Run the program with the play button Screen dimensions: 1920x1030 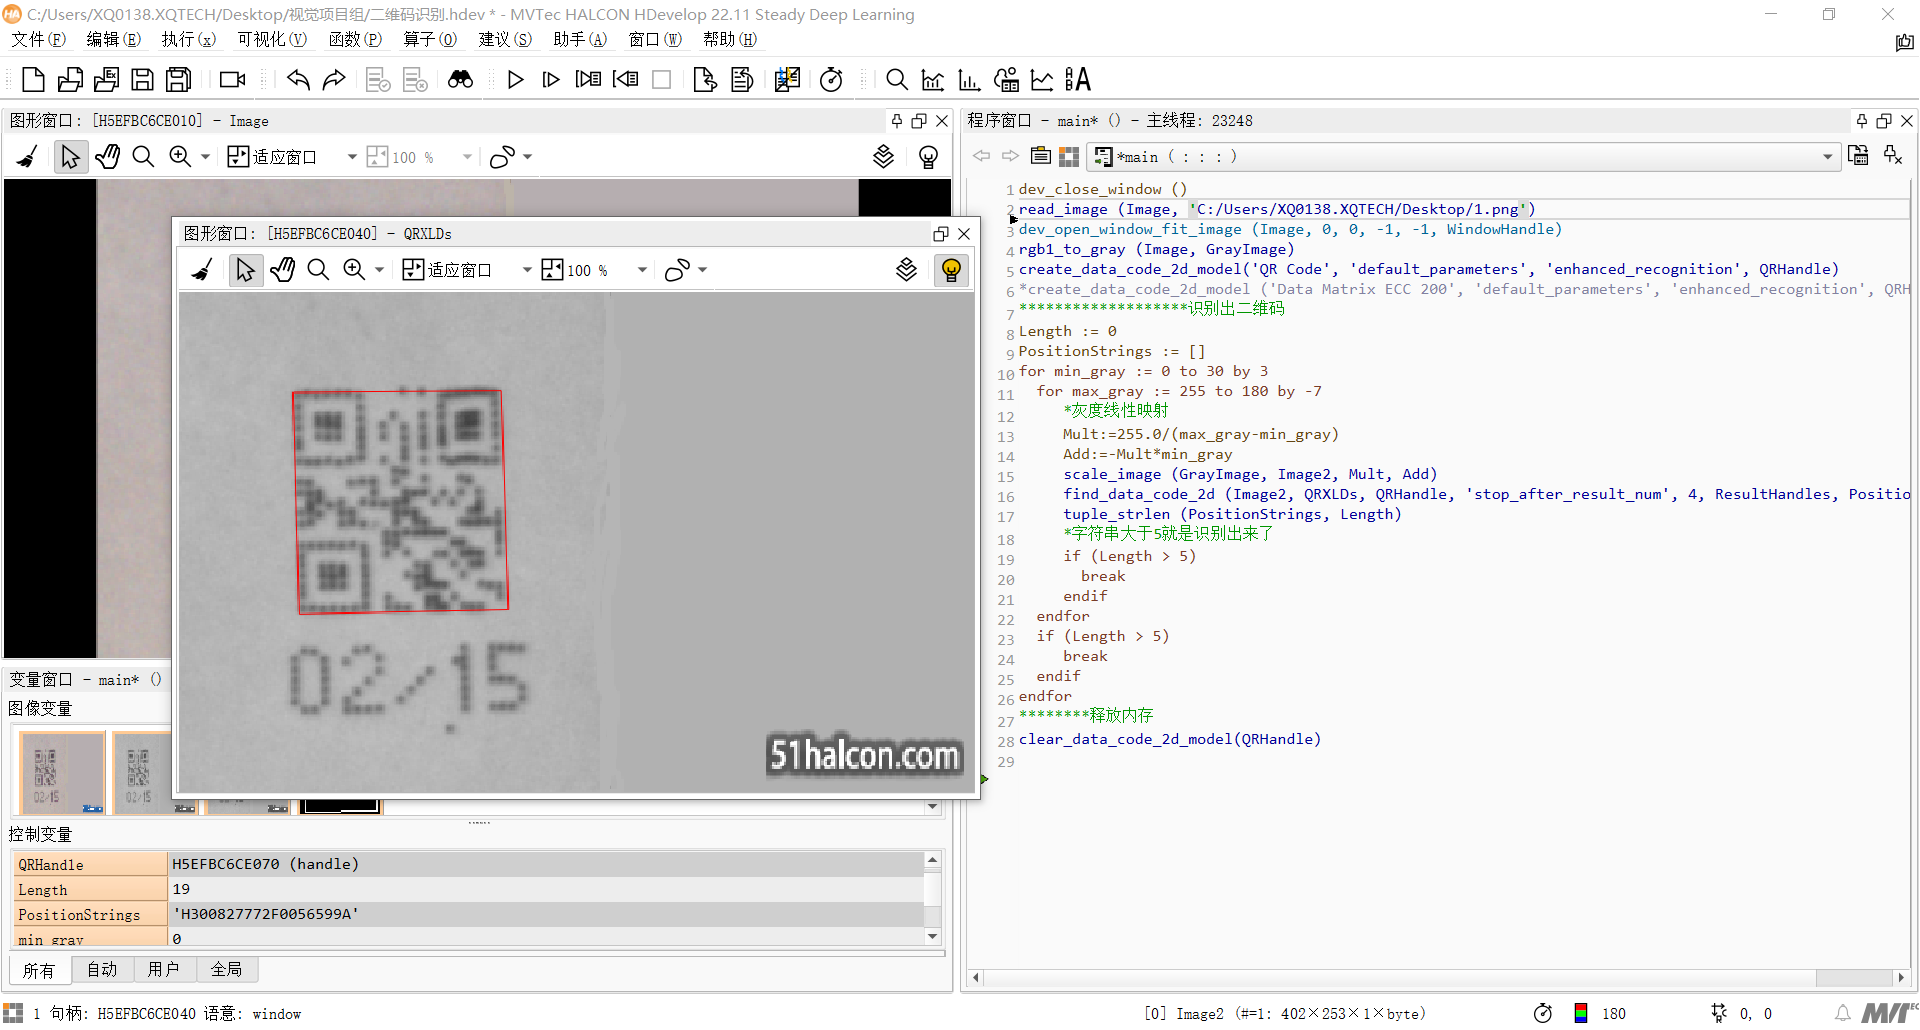pos(515,80)
